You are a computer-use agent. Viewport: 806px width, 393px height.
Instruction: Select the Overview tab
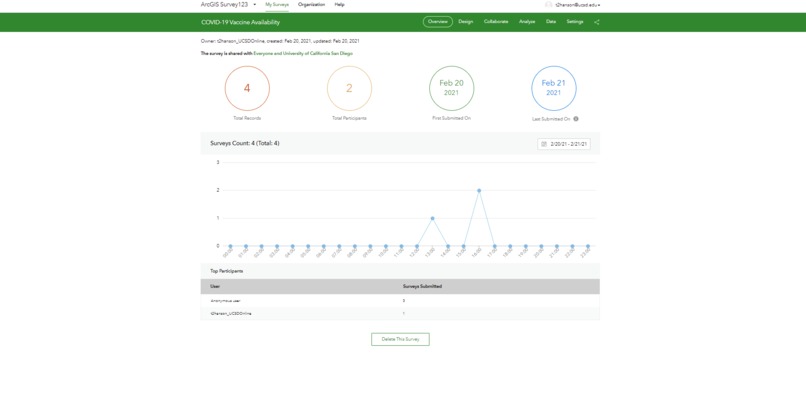click(438, 22)
